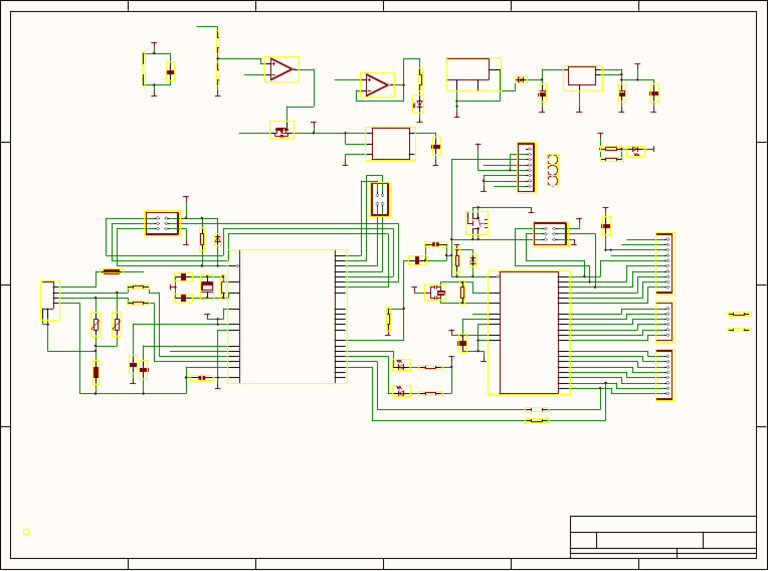768x571 pixels.
Task: Select the upper LED right of left IC
Action: pos(401,365)
